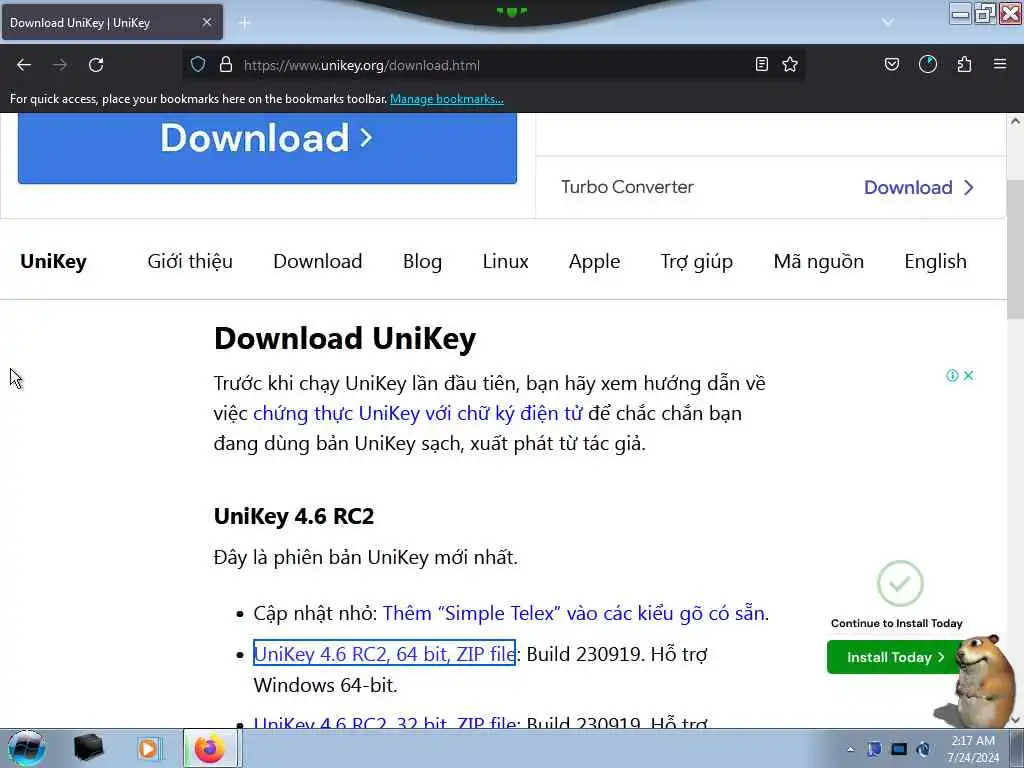Open the Manage bookmarks link
Image resolution: width=1024 pixels, height=768 pixels.
point(447,99)
